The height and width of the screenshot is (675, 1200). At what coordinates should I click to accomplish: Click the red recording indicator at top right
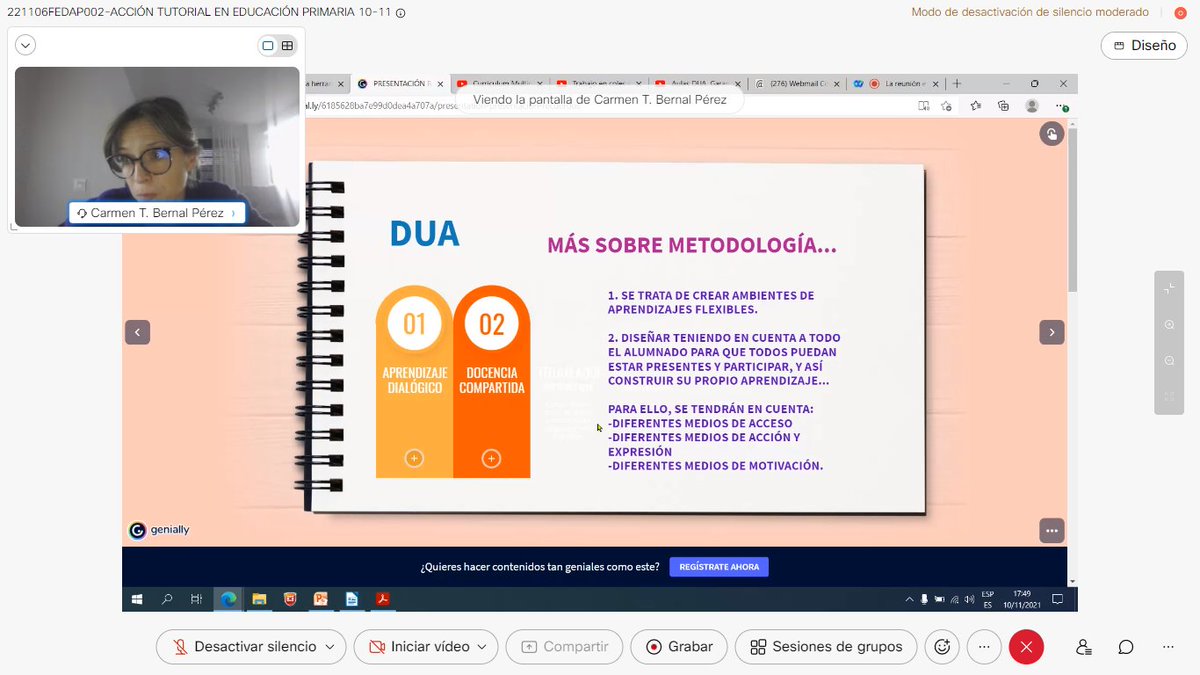[1181, 13]
